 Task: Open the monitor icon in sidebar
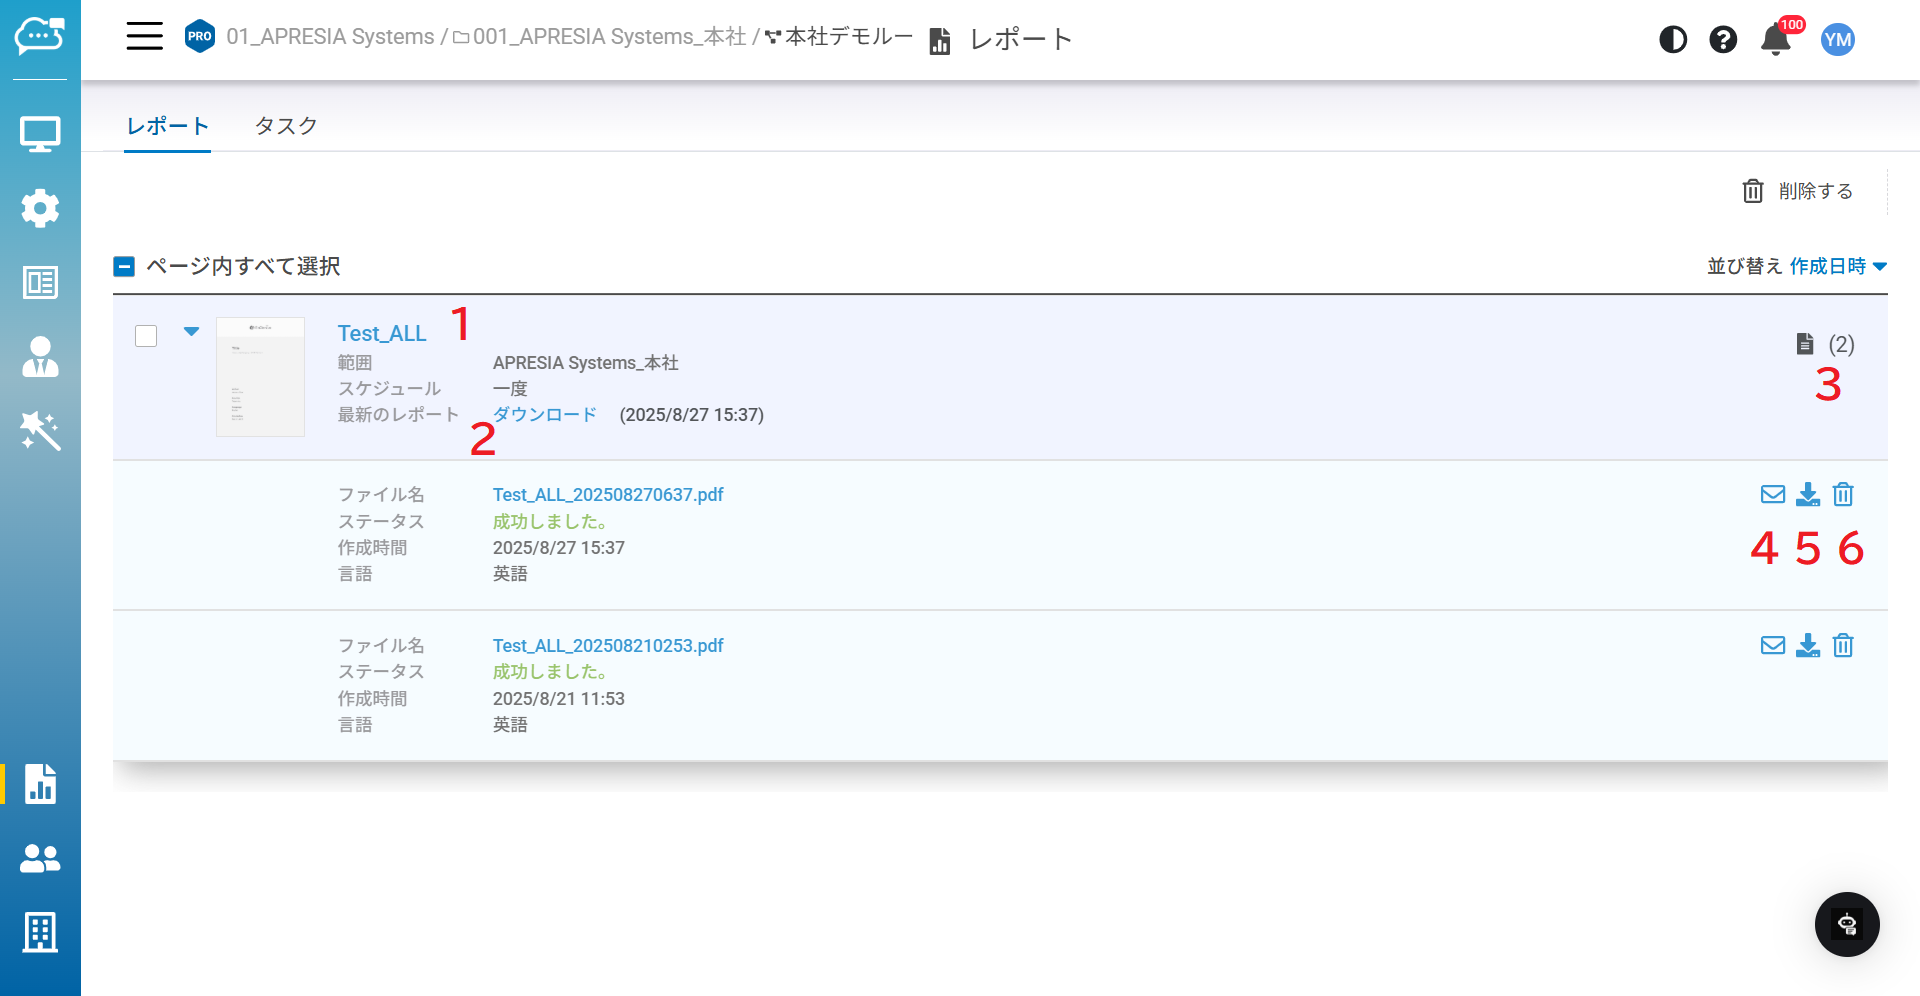coord(40,134)
